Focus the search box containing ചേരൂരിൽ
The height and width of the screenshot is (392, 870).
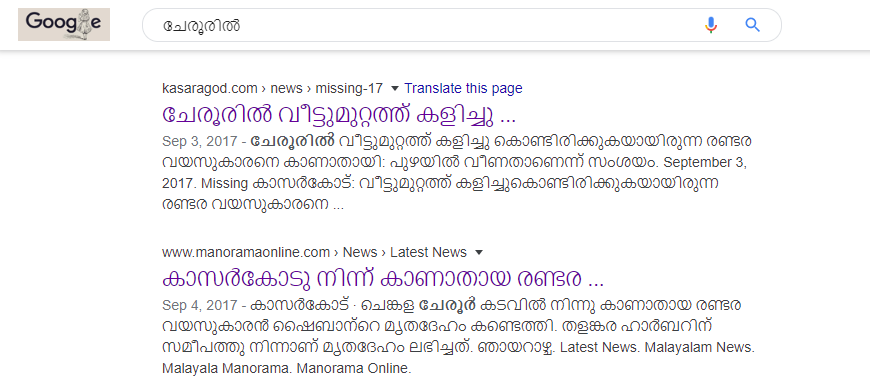click(422, 26)
